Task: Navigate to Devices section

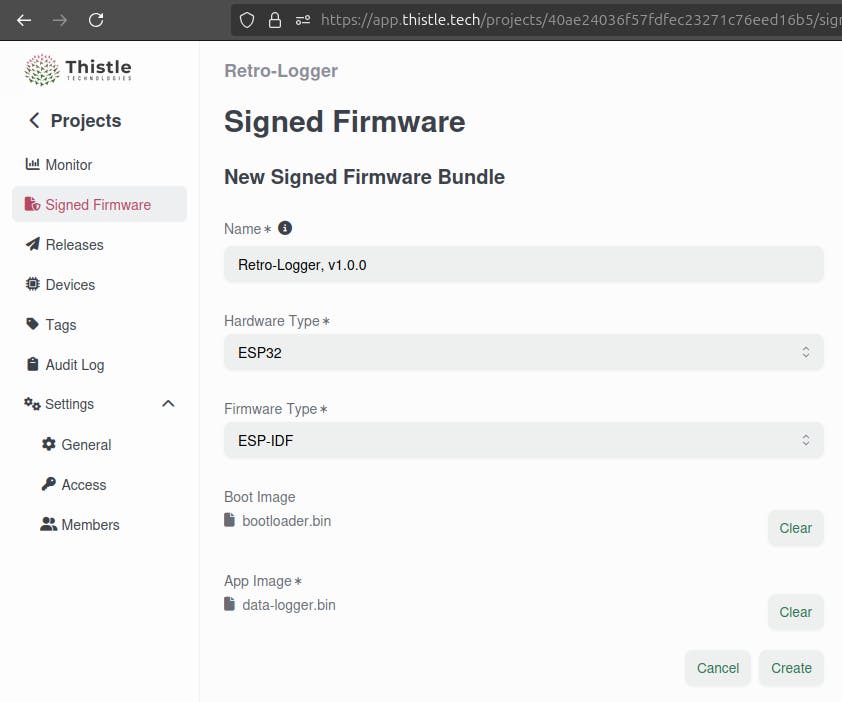Action: [70, 285]
